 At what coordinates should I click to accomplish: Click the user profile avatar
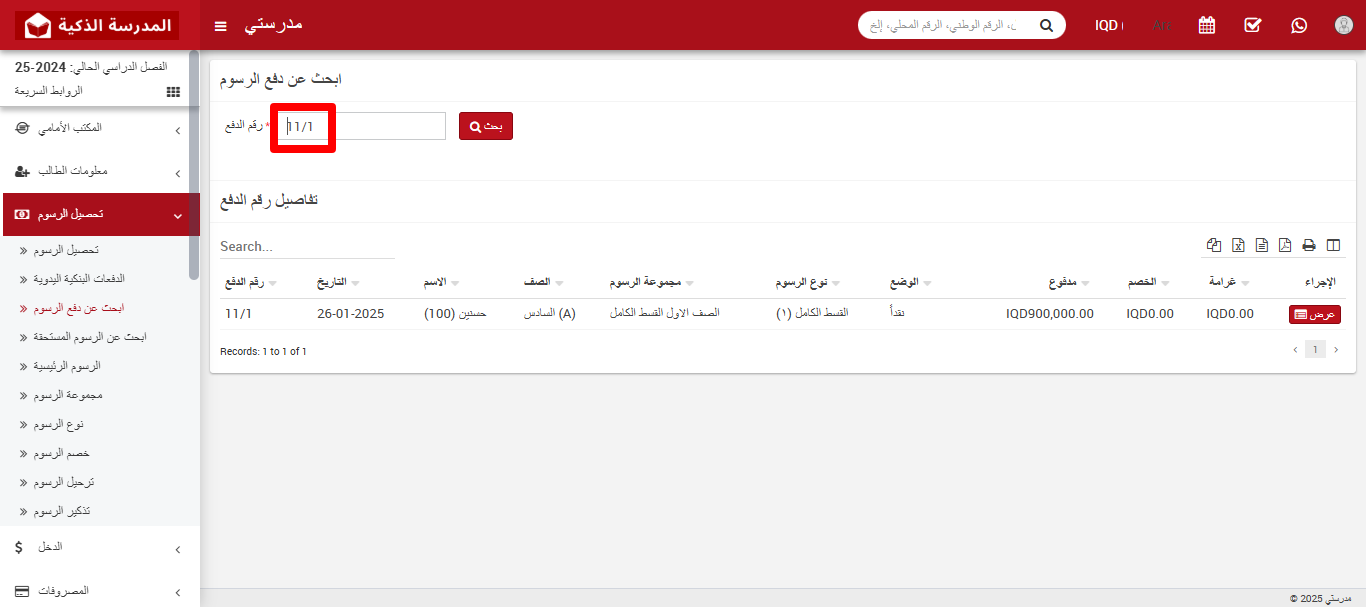click(1343, 25)
